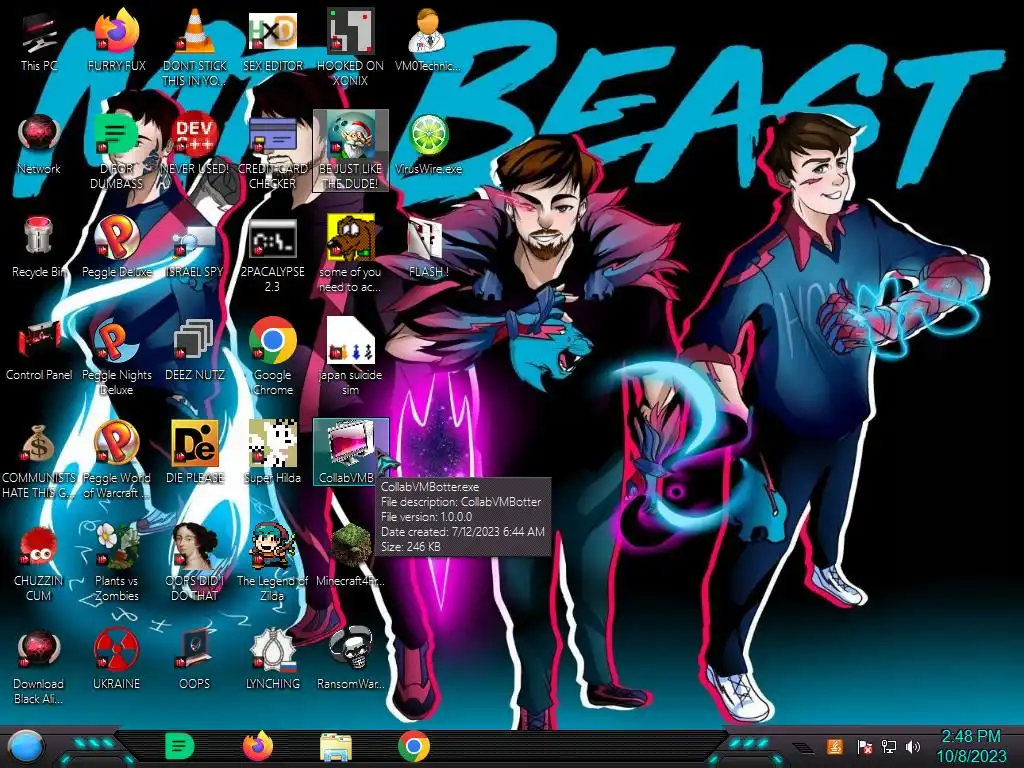The image size is (1024, 768).
Task: Select the Download Black Ali... icon
Action: 39,667
